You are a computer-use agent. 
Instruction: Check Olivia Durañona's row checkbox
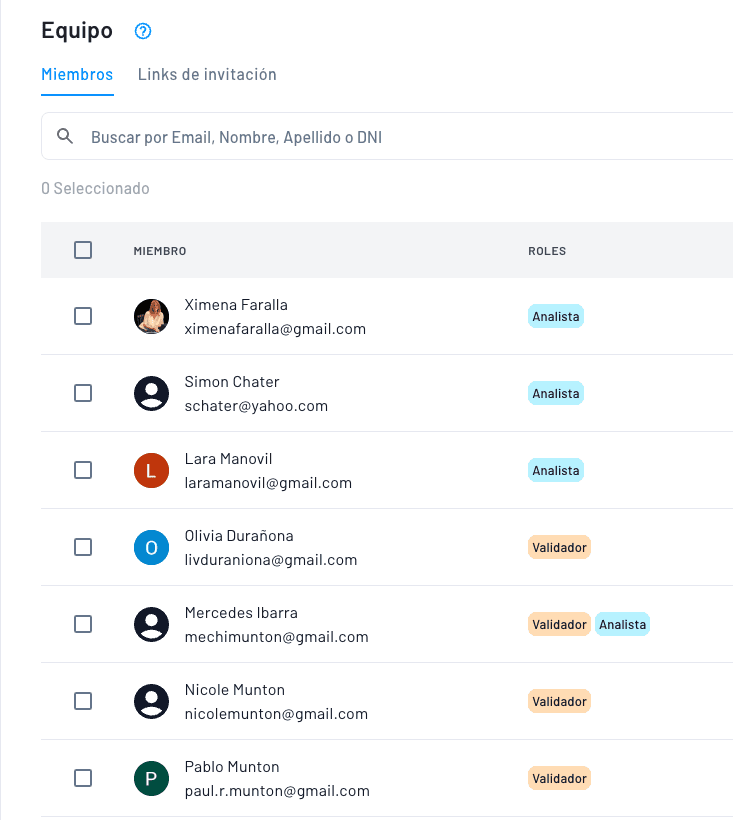pyautogui.click(x=83, y=547)
